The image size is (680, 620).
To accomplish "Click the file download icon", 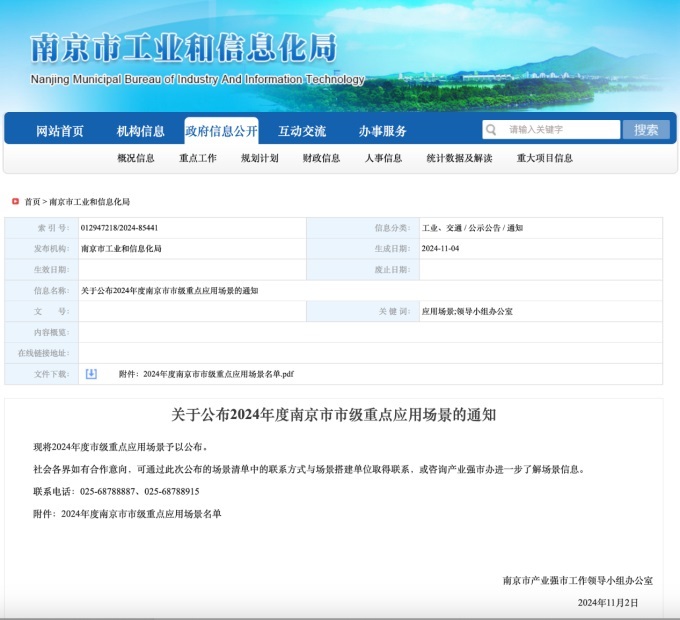I will pos(91,374).
